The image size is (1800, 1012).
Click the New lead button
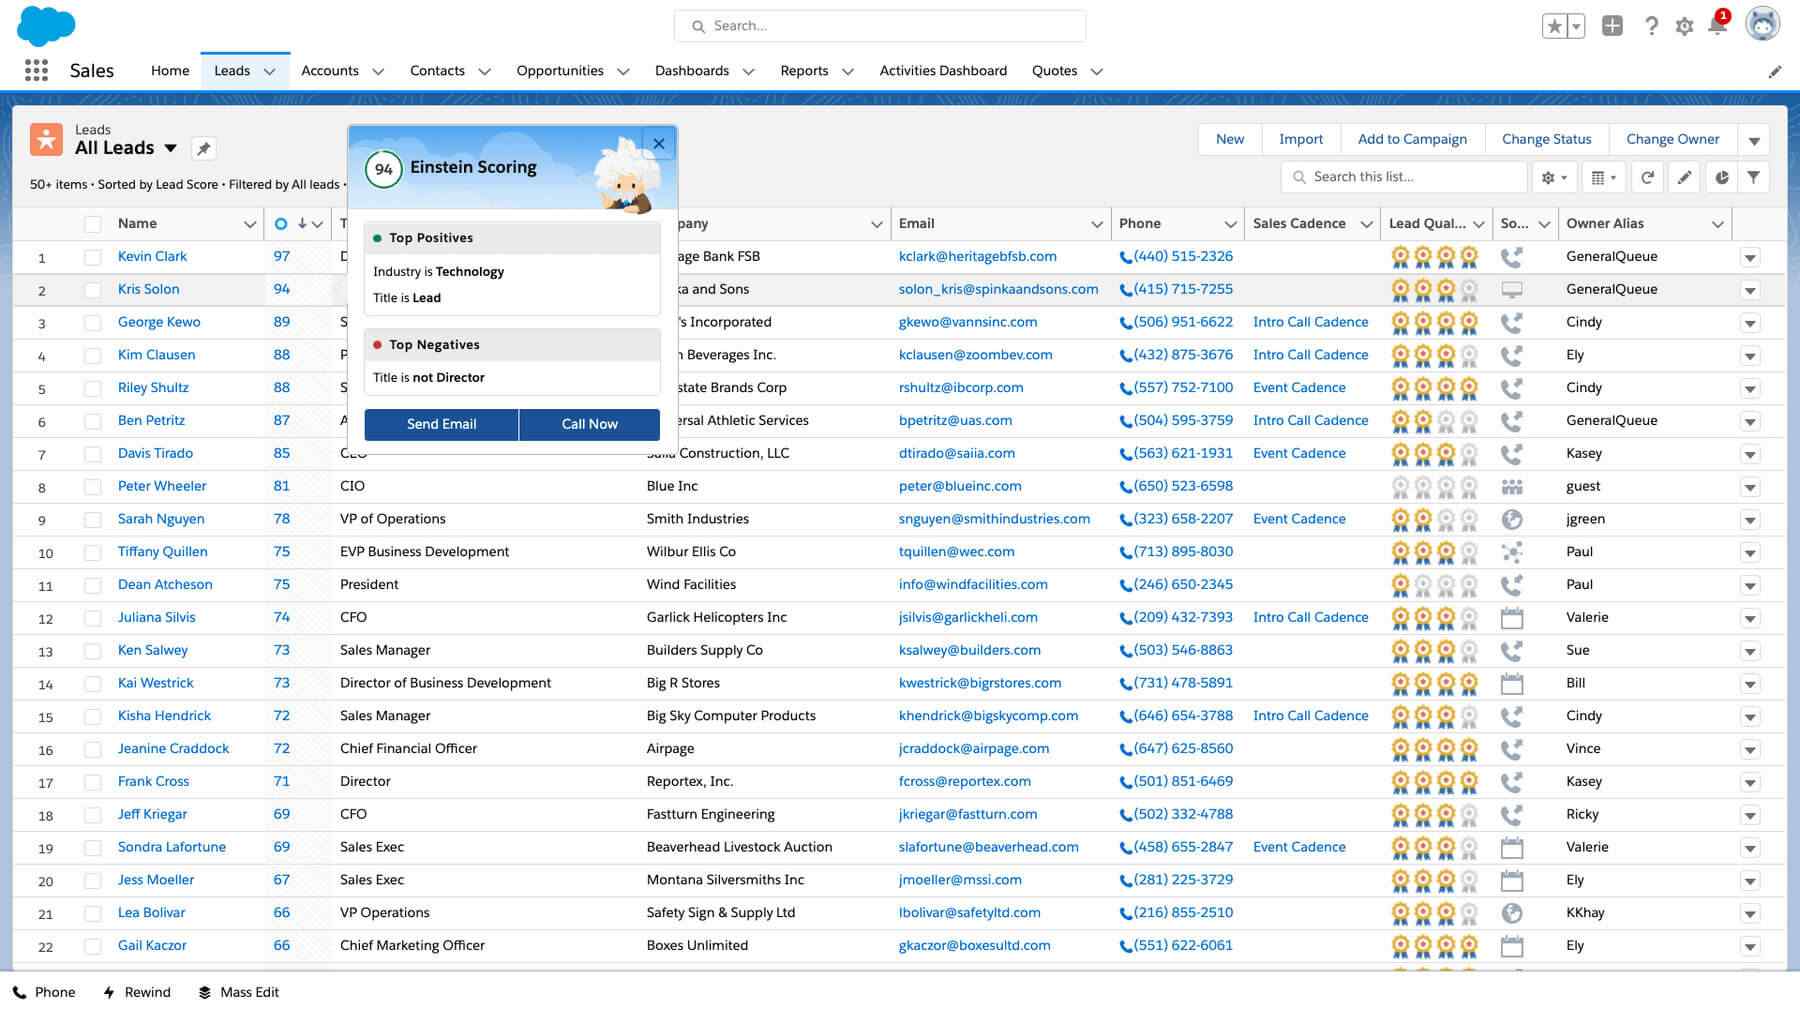point(1230,139)
